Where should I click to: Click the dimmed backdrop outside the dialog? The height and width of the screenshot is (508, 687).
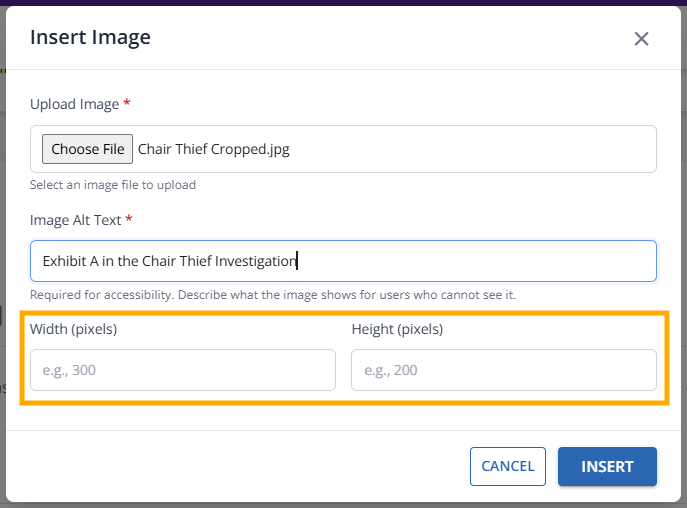click(3, 250)
